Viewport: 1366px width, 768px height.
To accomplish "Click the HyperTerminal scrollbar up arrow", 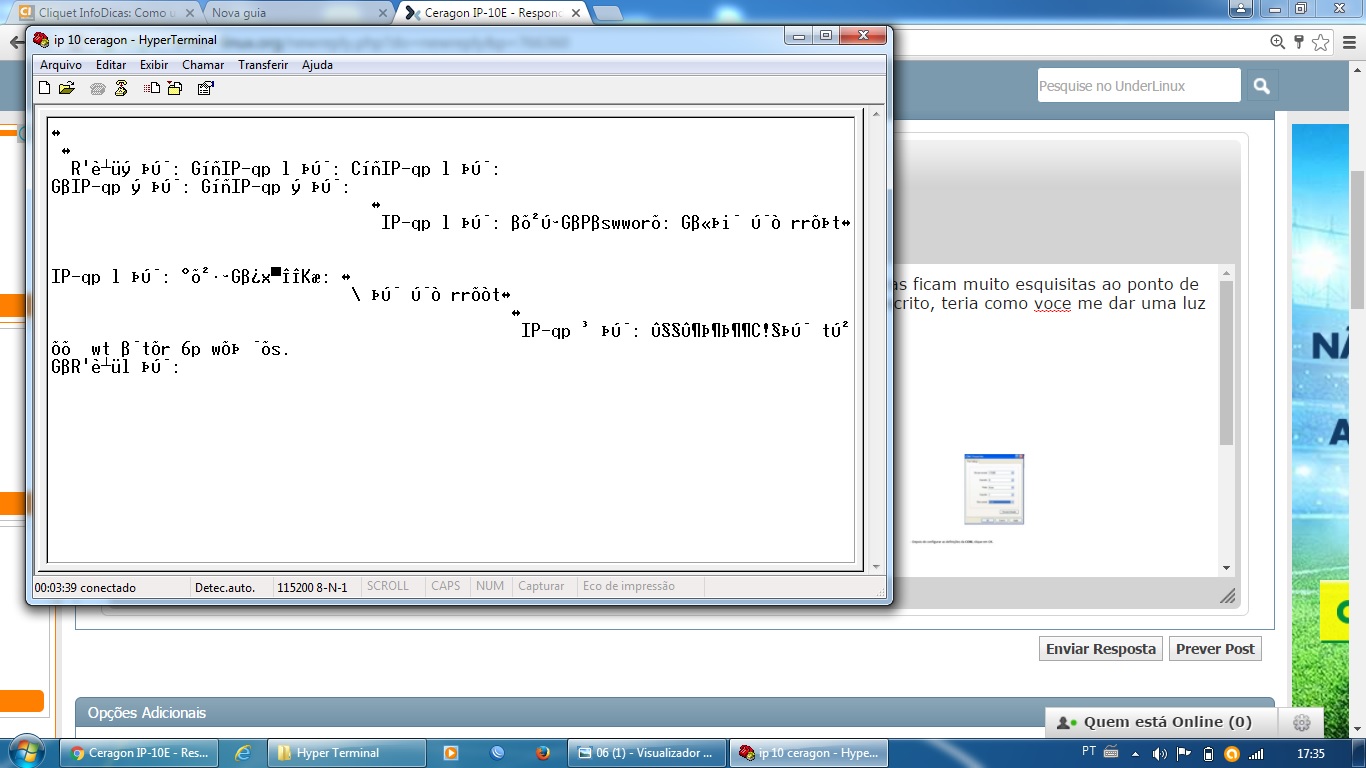I will point(877,114).
